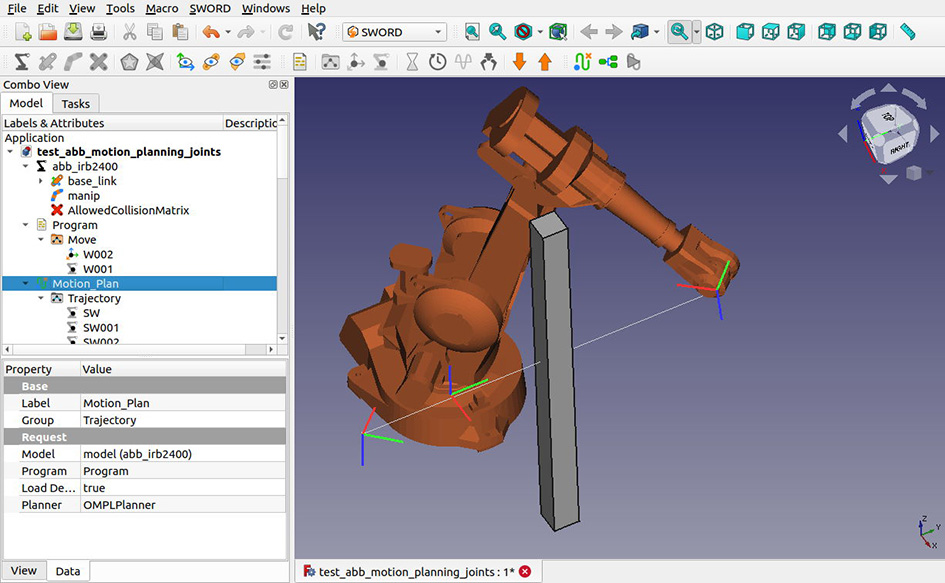The width and height of the screenshot is (945, 583).
Task: Open the SWORD workbench selector dropdown
Action: 394,31
